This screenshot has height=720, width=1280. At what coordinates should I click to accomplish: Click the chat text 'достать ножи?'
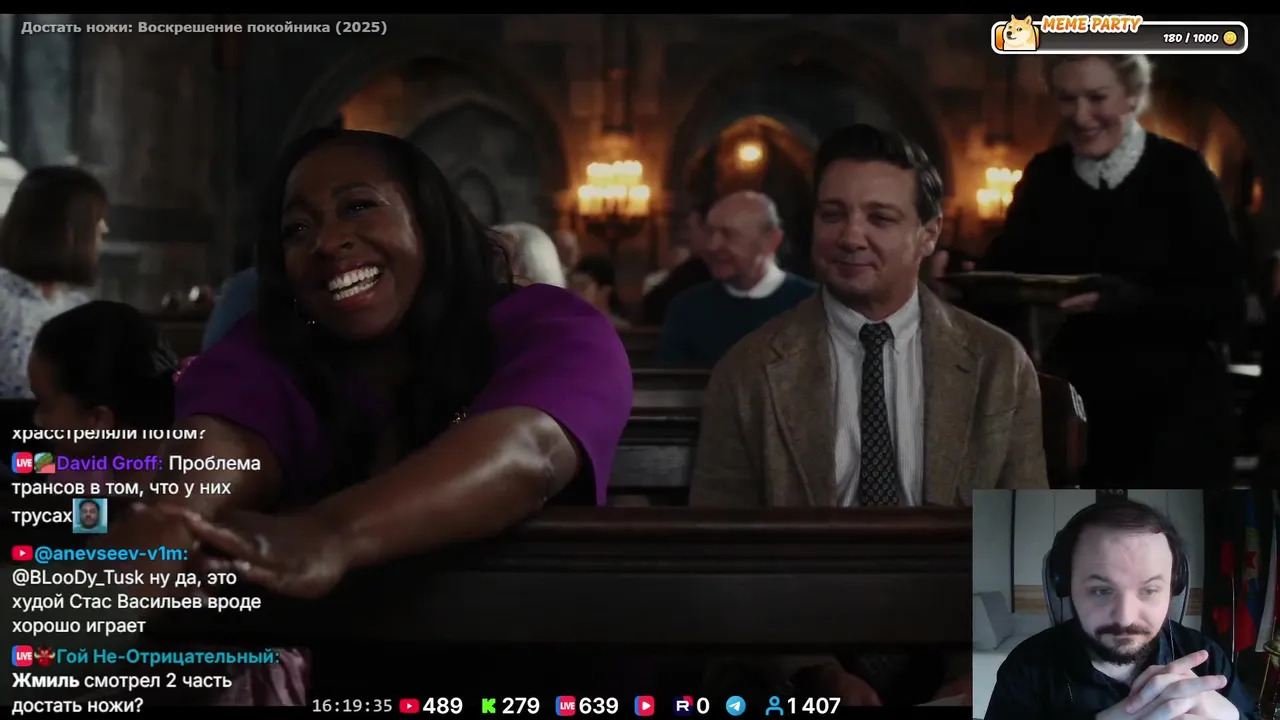coord(77,706)
